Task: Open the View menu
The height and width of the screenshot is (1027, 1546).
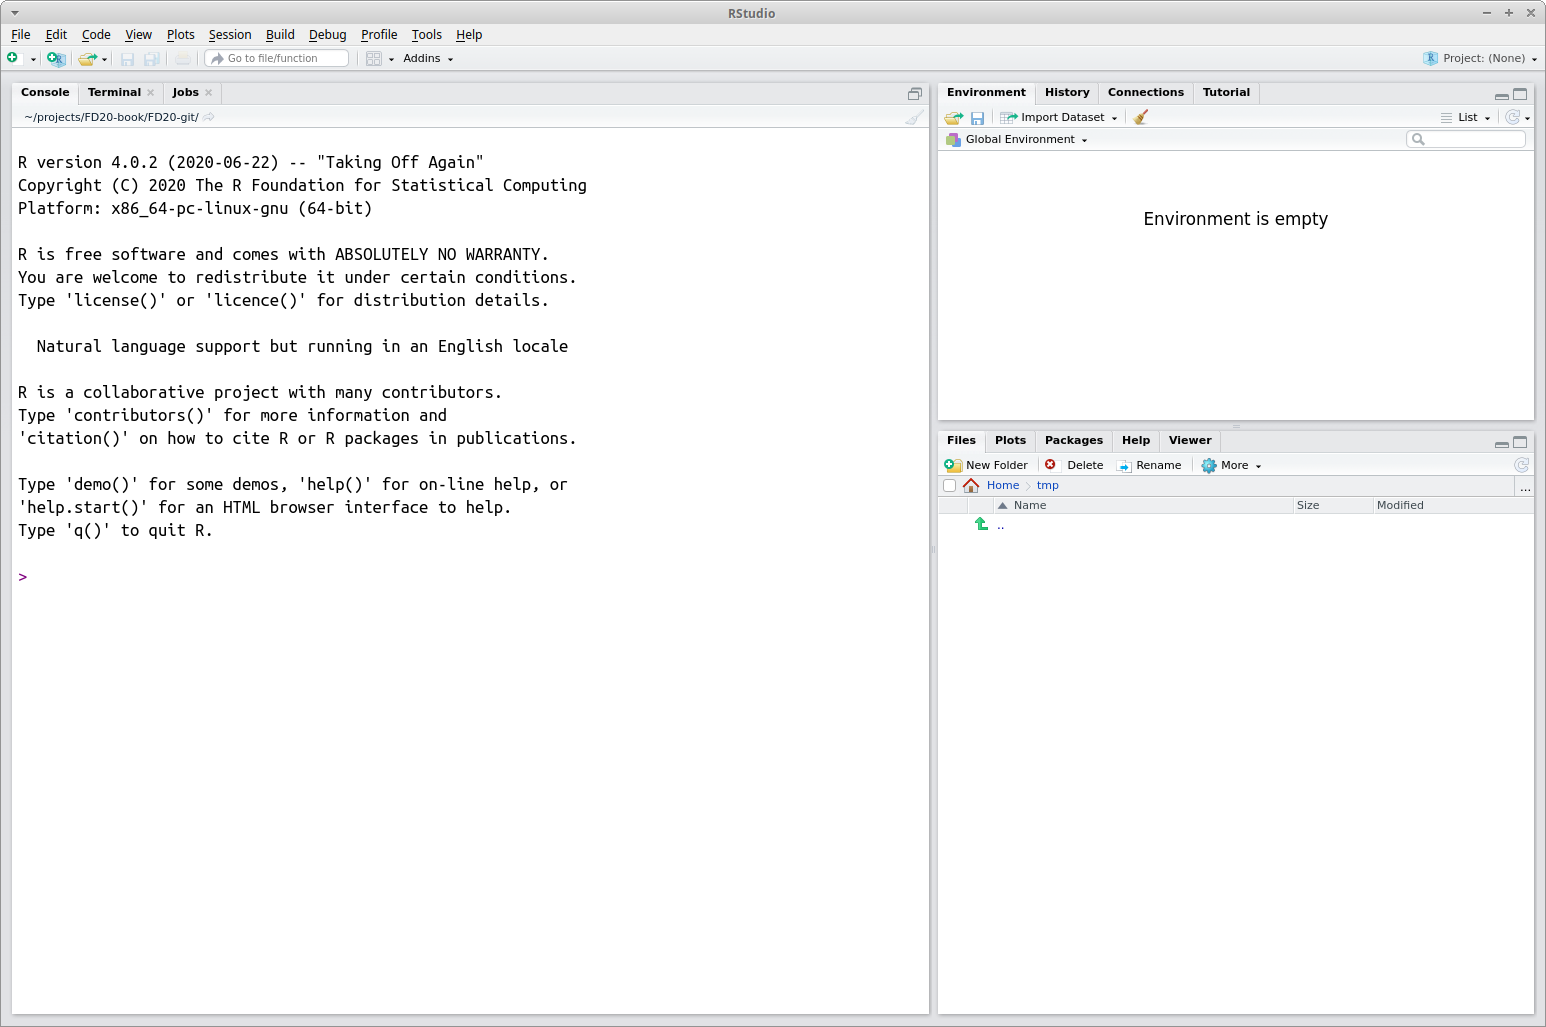Action: pyautogui.click(x=138, y=34)
